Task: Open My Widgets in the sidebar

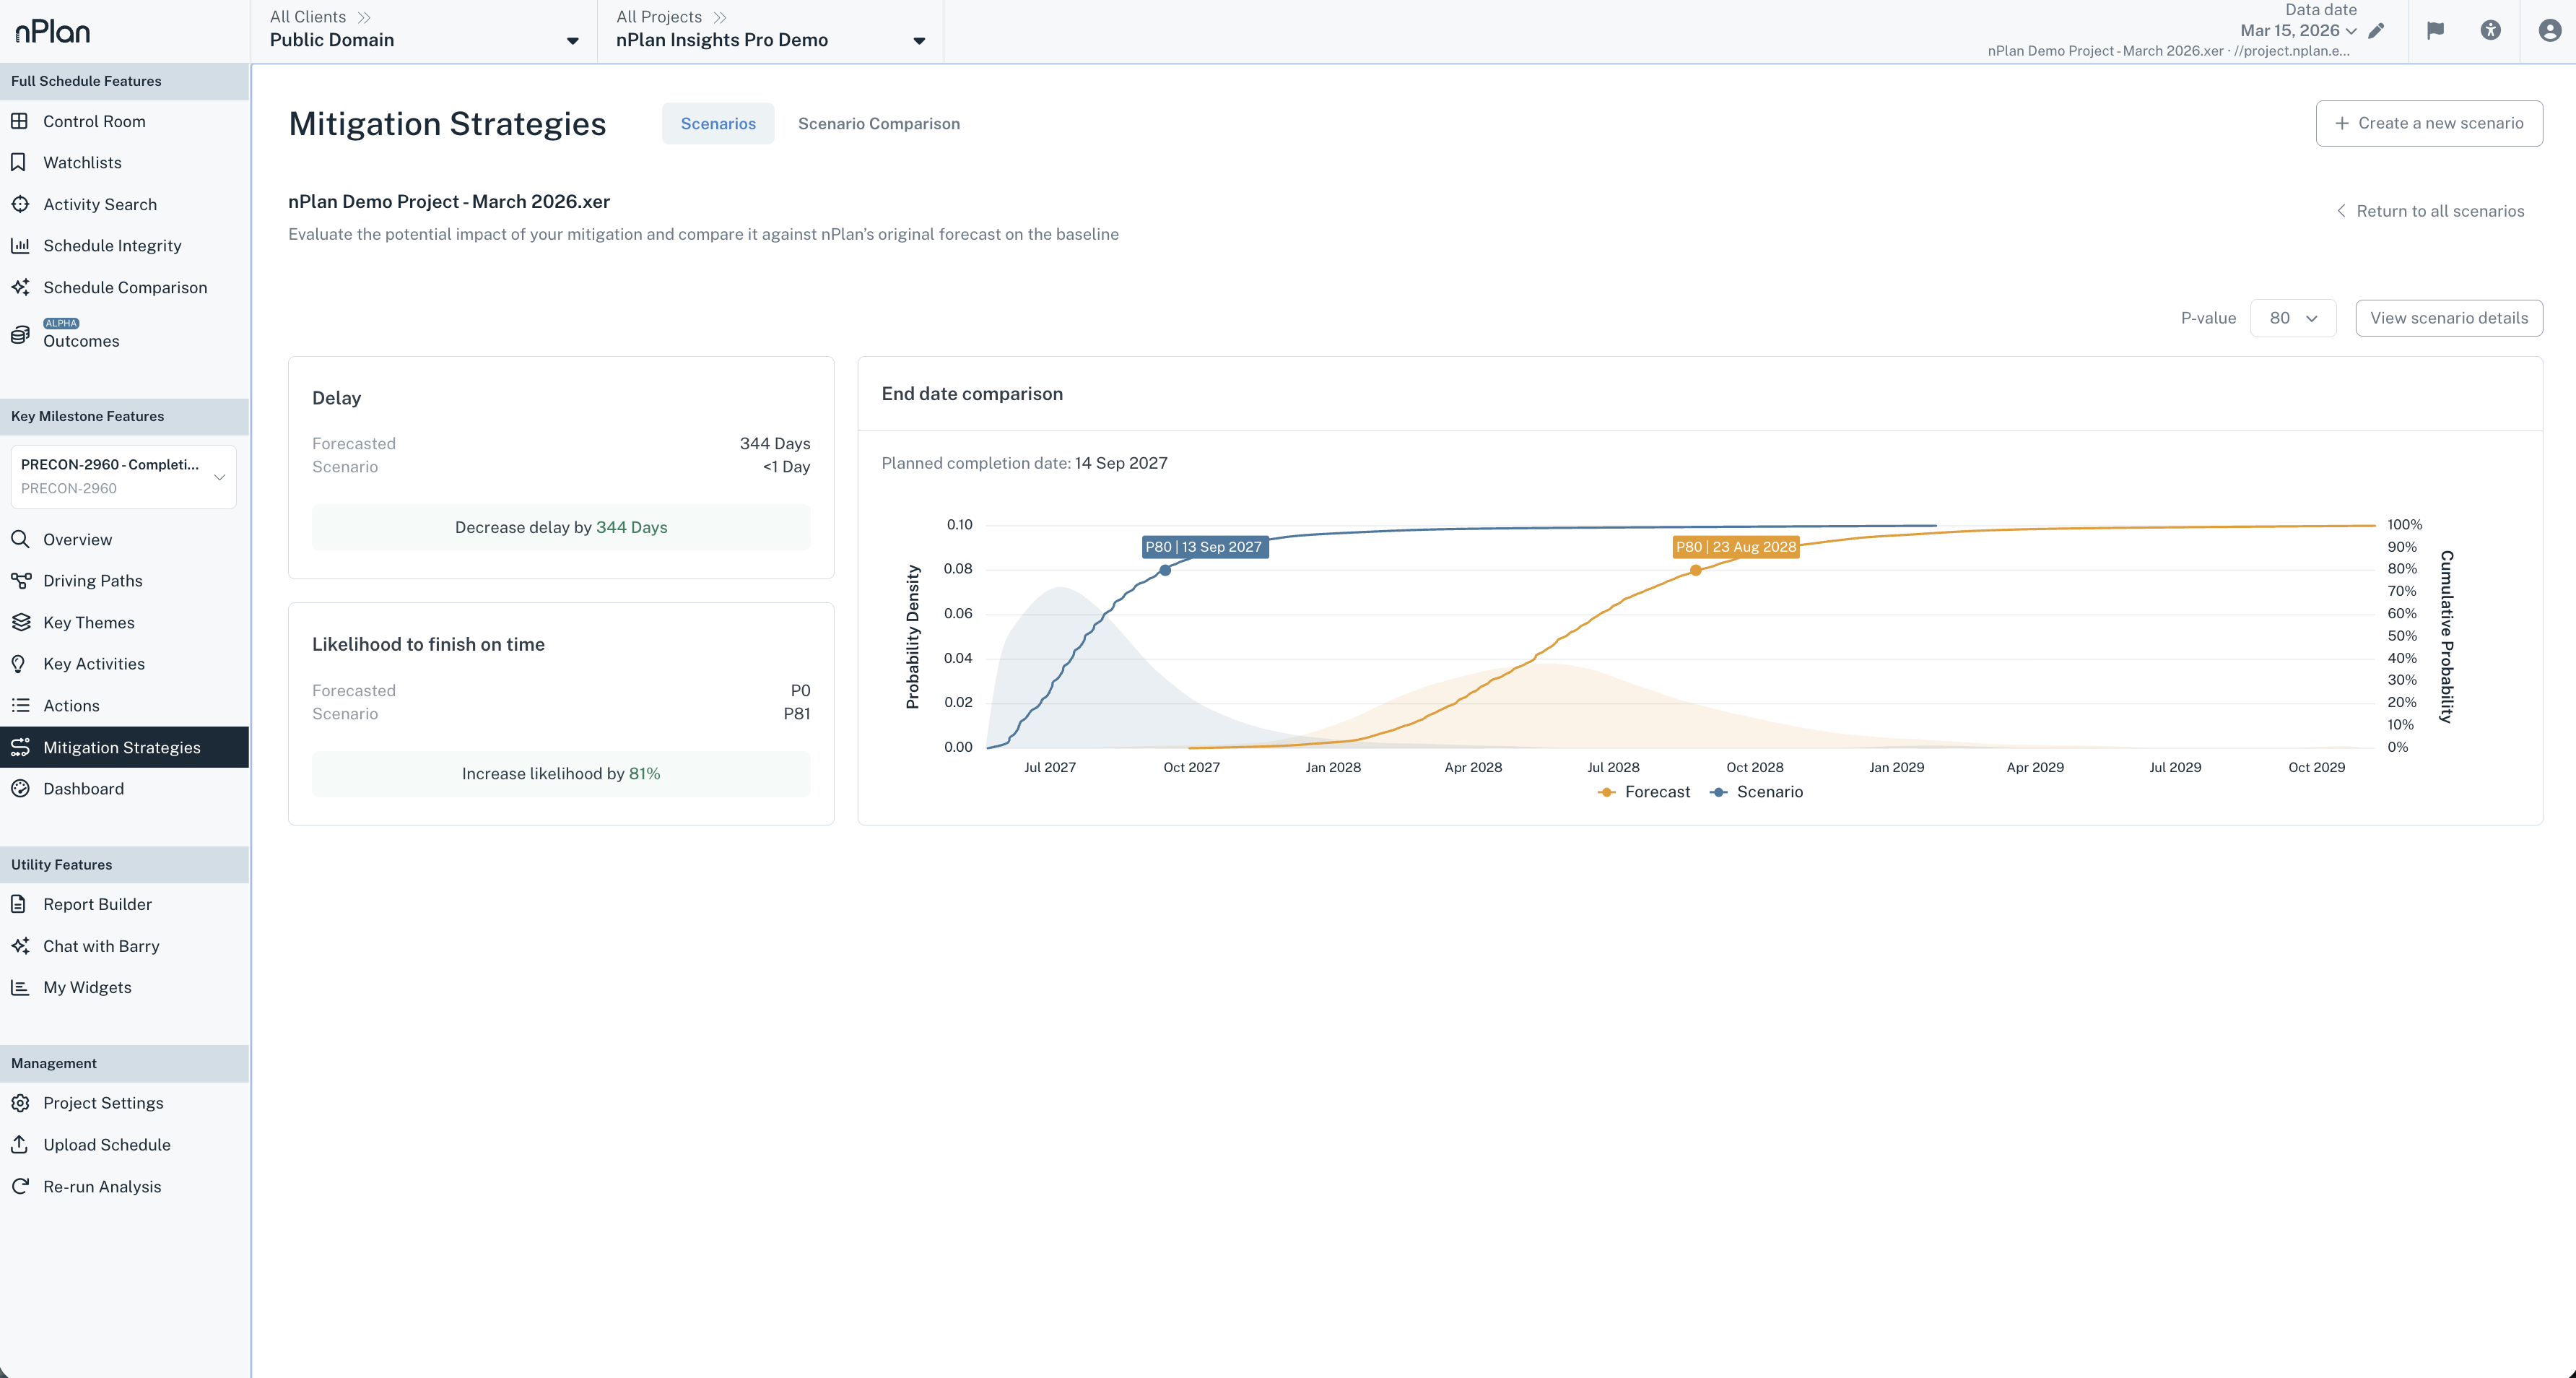Action: [x=124, y=987]
